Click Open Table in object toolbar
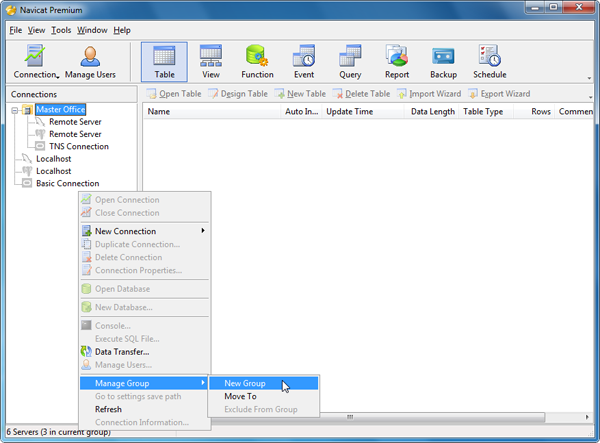The width and height of the screenshot is (600, 443). [x=174, y=94]
